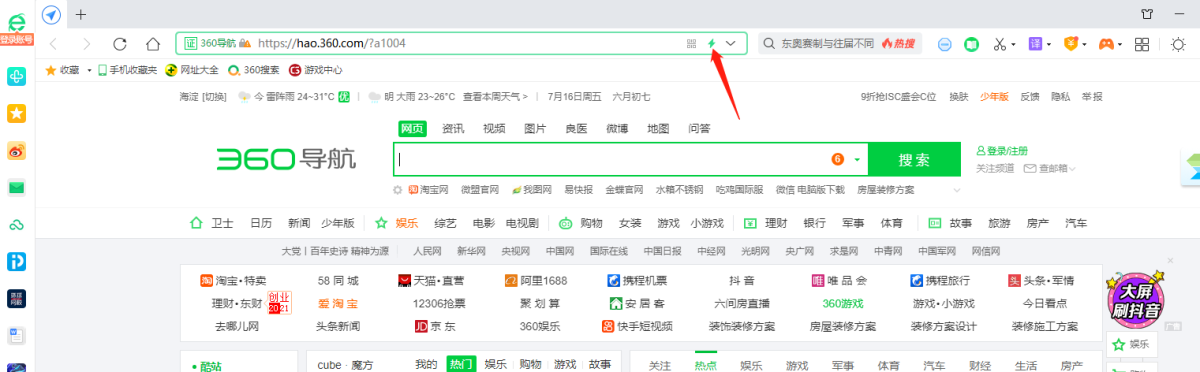1200x372 pixels.
Task: Click the yellow shield wallet icon
Action: point(1071,44)
